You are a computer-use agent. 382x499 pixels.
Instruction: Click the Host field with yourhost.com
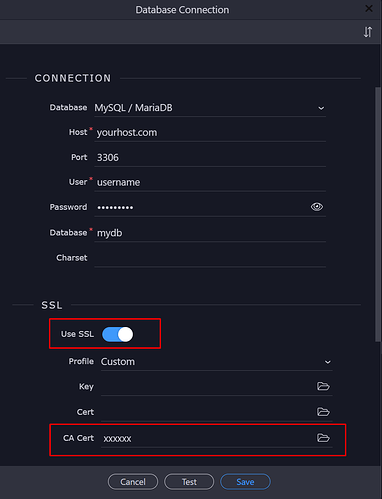click(x=210, y=133)
